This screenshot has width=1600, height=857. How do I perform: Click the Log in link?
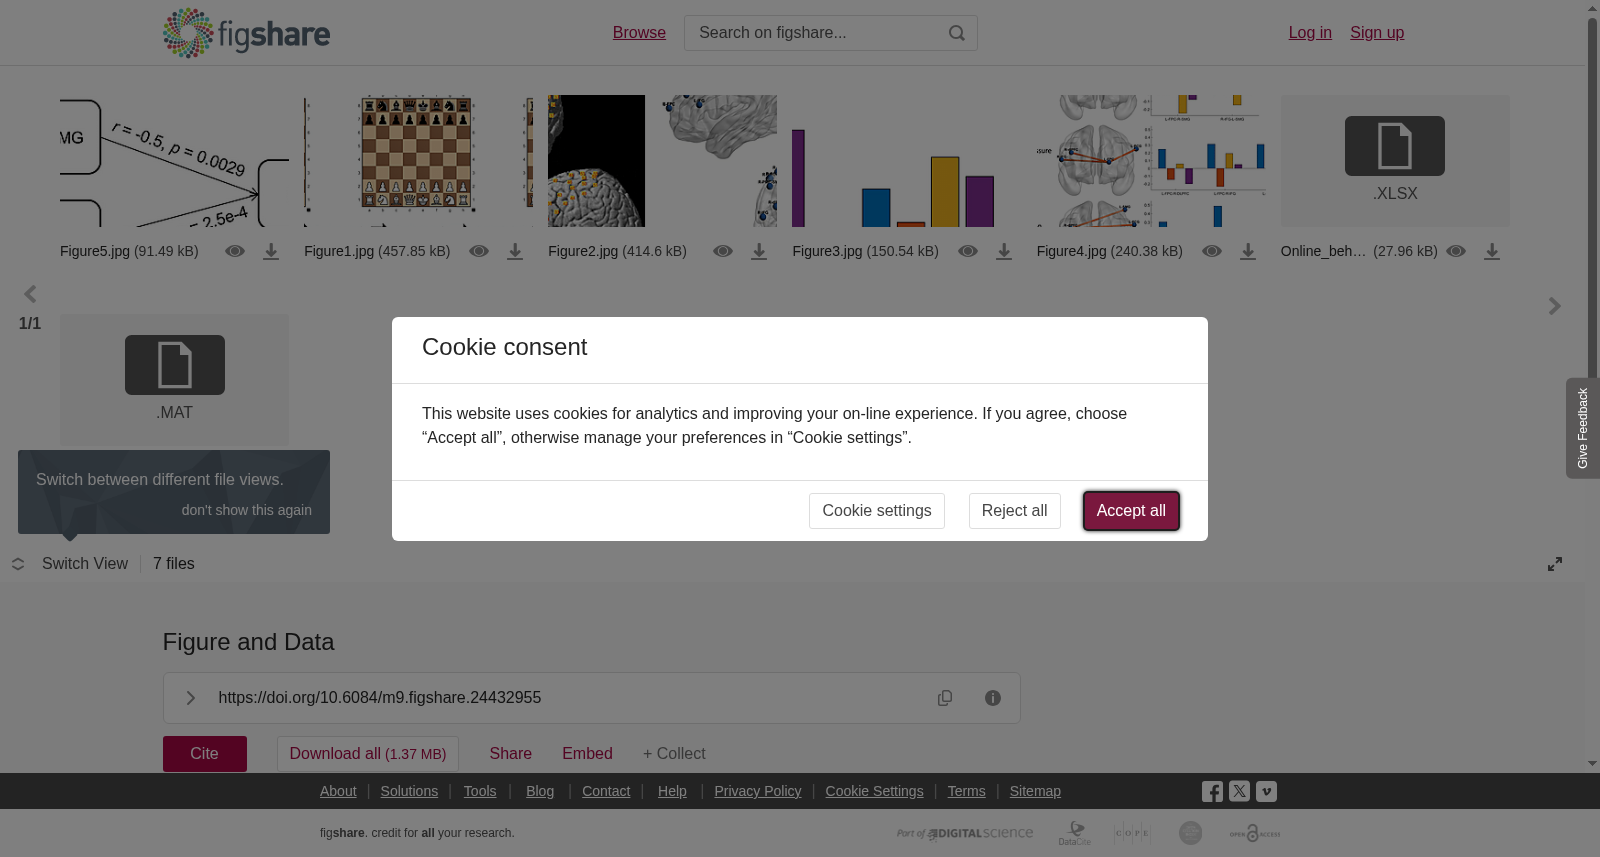click(1310, 33)
